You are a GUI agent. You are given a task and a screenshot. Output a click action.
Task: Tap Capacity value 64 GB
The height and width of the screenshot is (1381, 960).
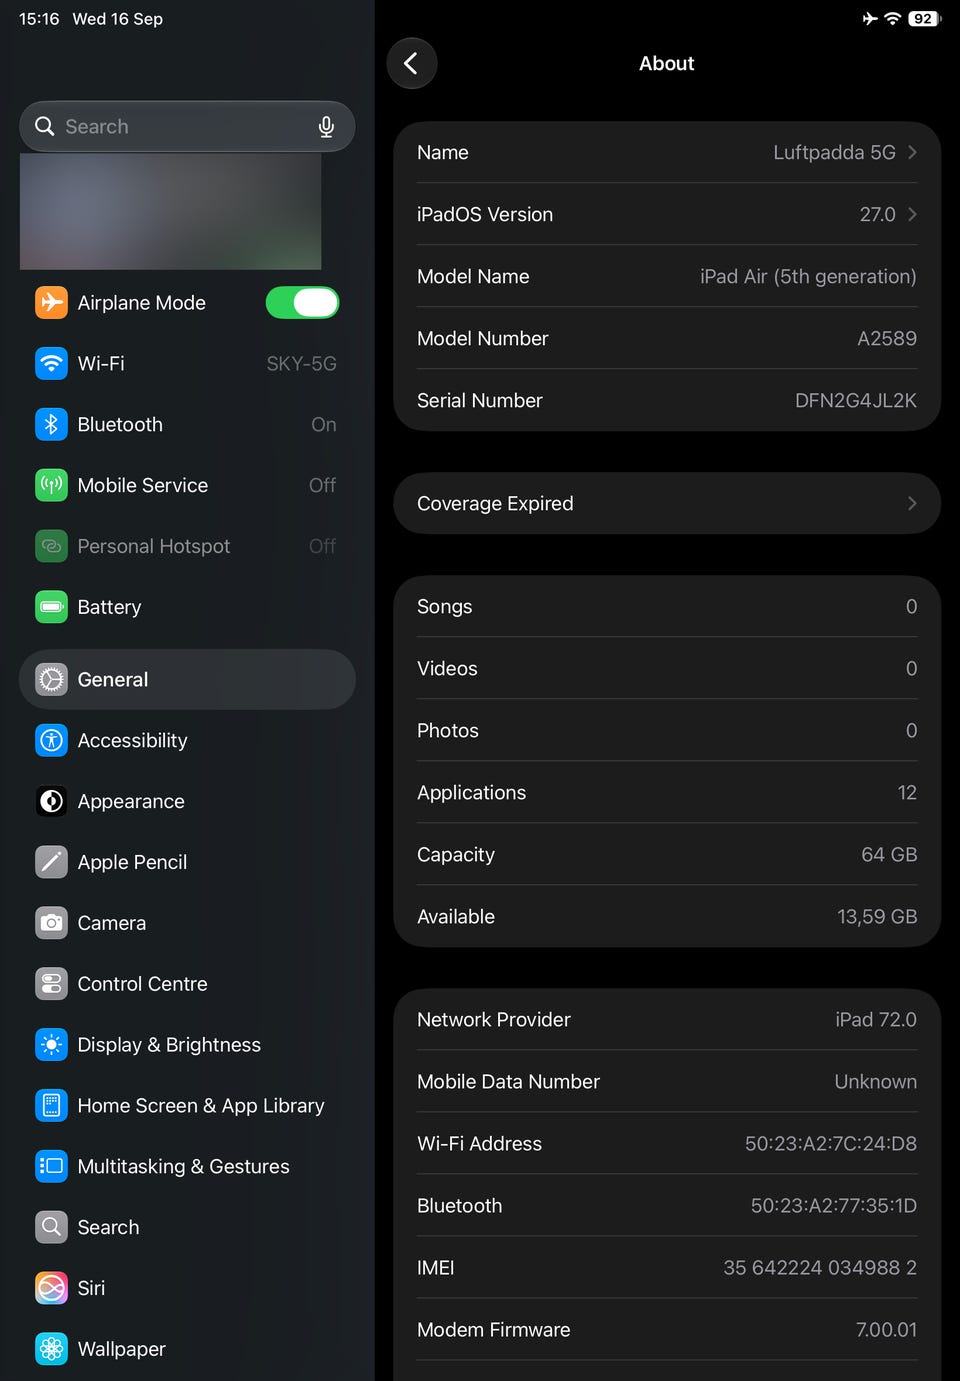[889, 854]
